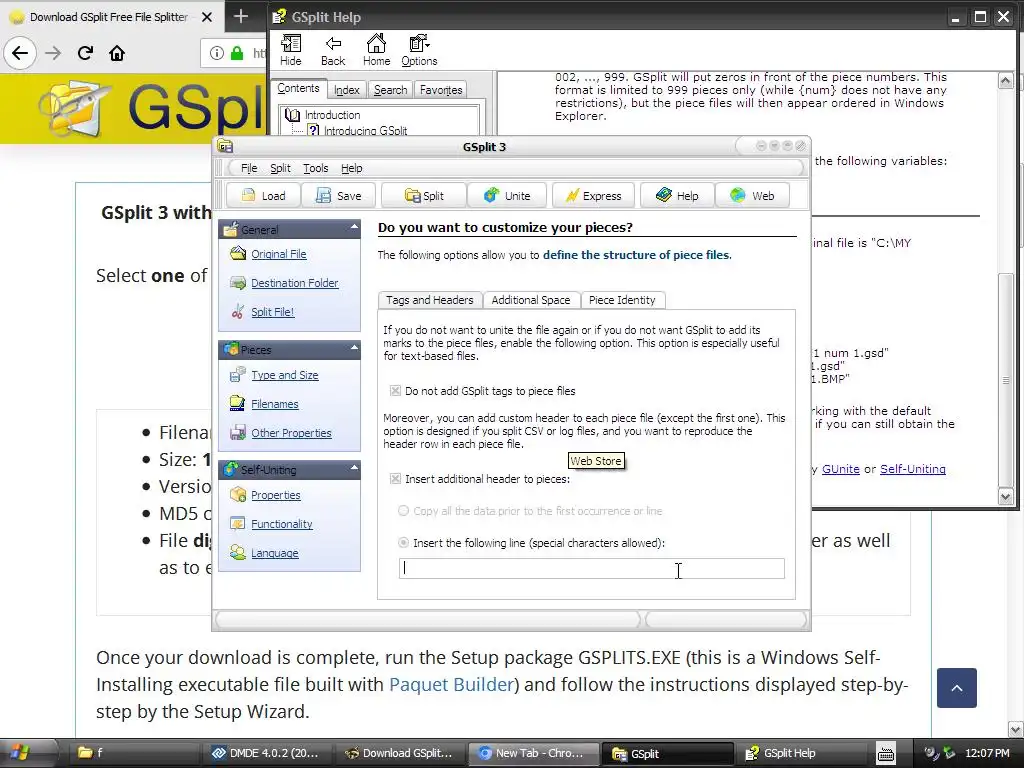Image resolution: width=1024 pixels, height=768 pixels.
Task: Click the Load toolbar button in GSplit
Action: coord(263,195)
